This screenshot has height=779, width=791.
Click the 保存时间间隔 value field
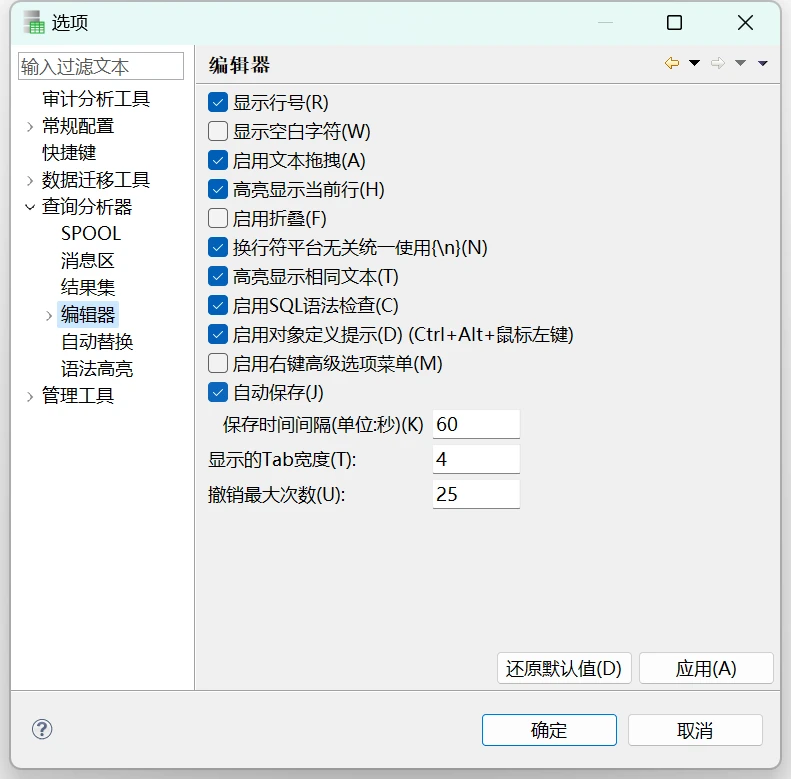476,424
